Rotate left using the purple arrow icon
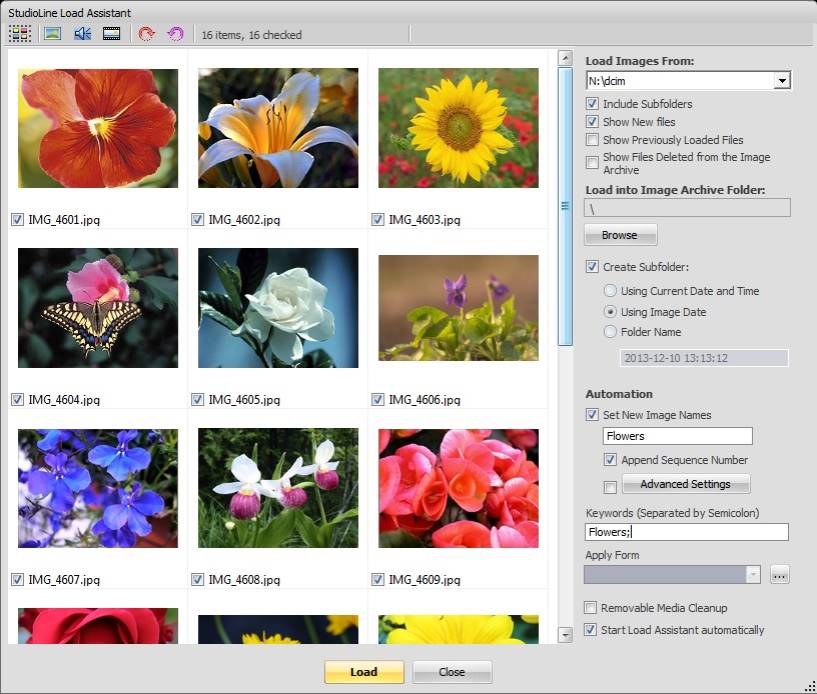 (x=175, y=34)
